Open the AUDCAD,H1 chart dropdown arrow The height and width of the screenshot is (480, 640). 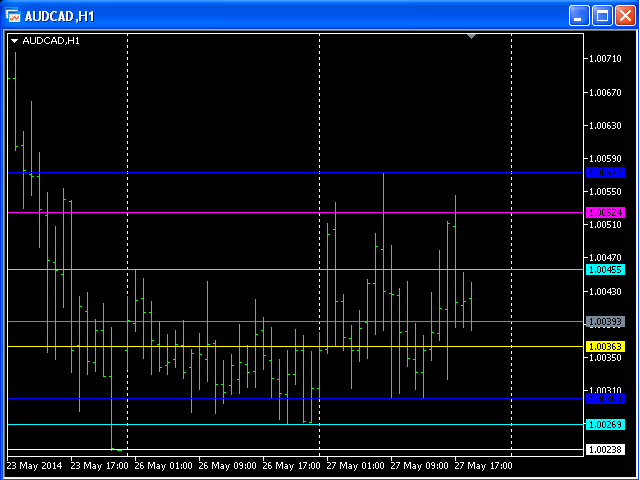(14, 41)
